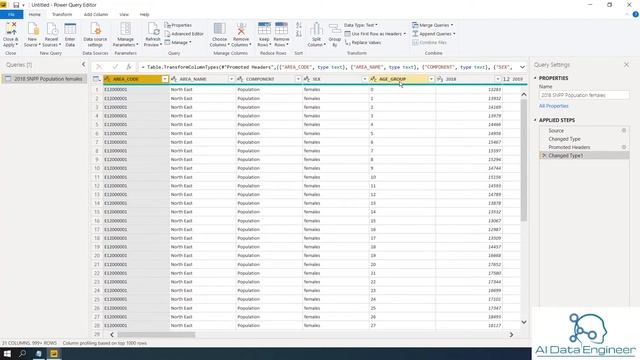Click the horizontal scrollbar thumb

coord(156,335)
